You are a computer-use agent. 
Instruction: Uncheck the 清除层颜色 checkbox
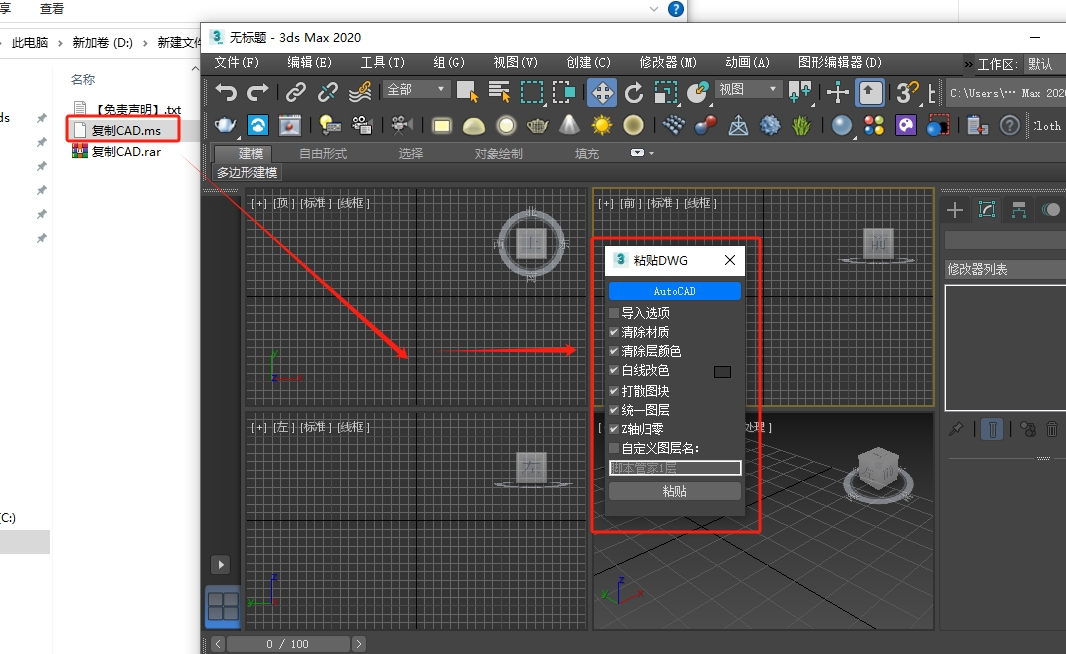614,351
